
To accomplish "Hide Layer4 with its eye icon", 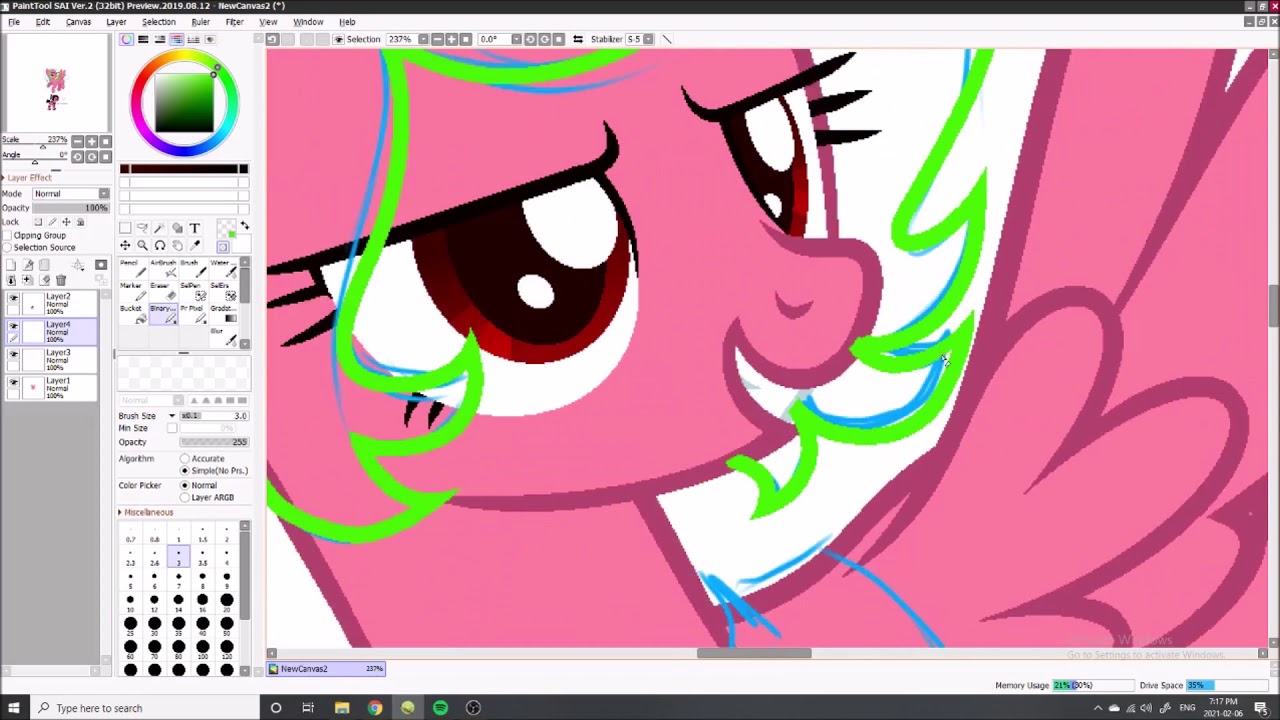I will pyautogui.click(x=13, y=326).
